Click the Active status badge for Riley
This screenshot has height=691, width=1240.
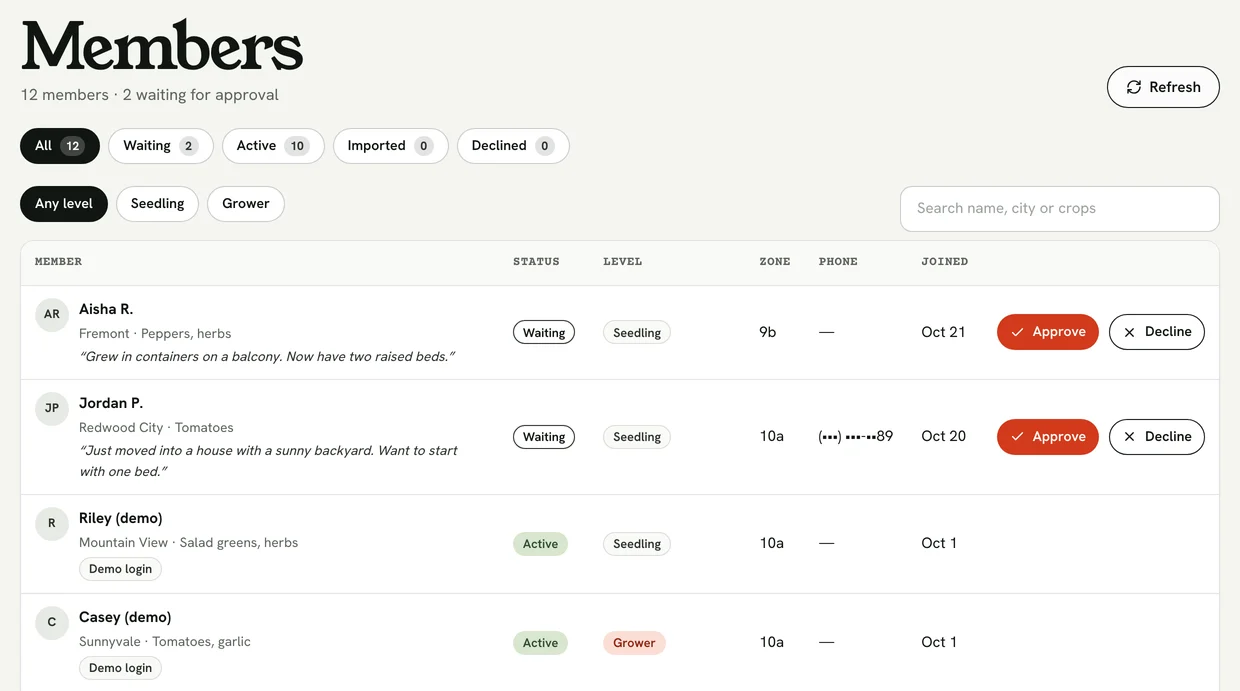click(540, 544)
